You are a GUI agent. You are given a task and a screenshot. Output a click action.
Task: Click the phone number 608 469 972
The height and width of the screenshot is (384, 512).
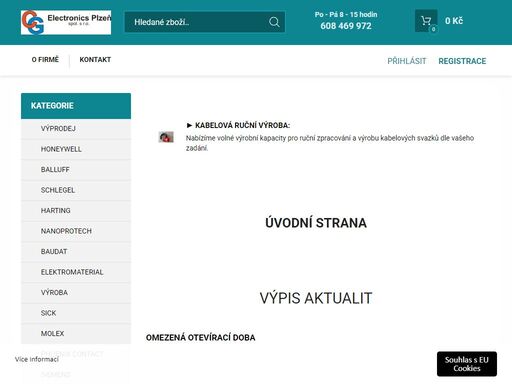click(346, 26)
